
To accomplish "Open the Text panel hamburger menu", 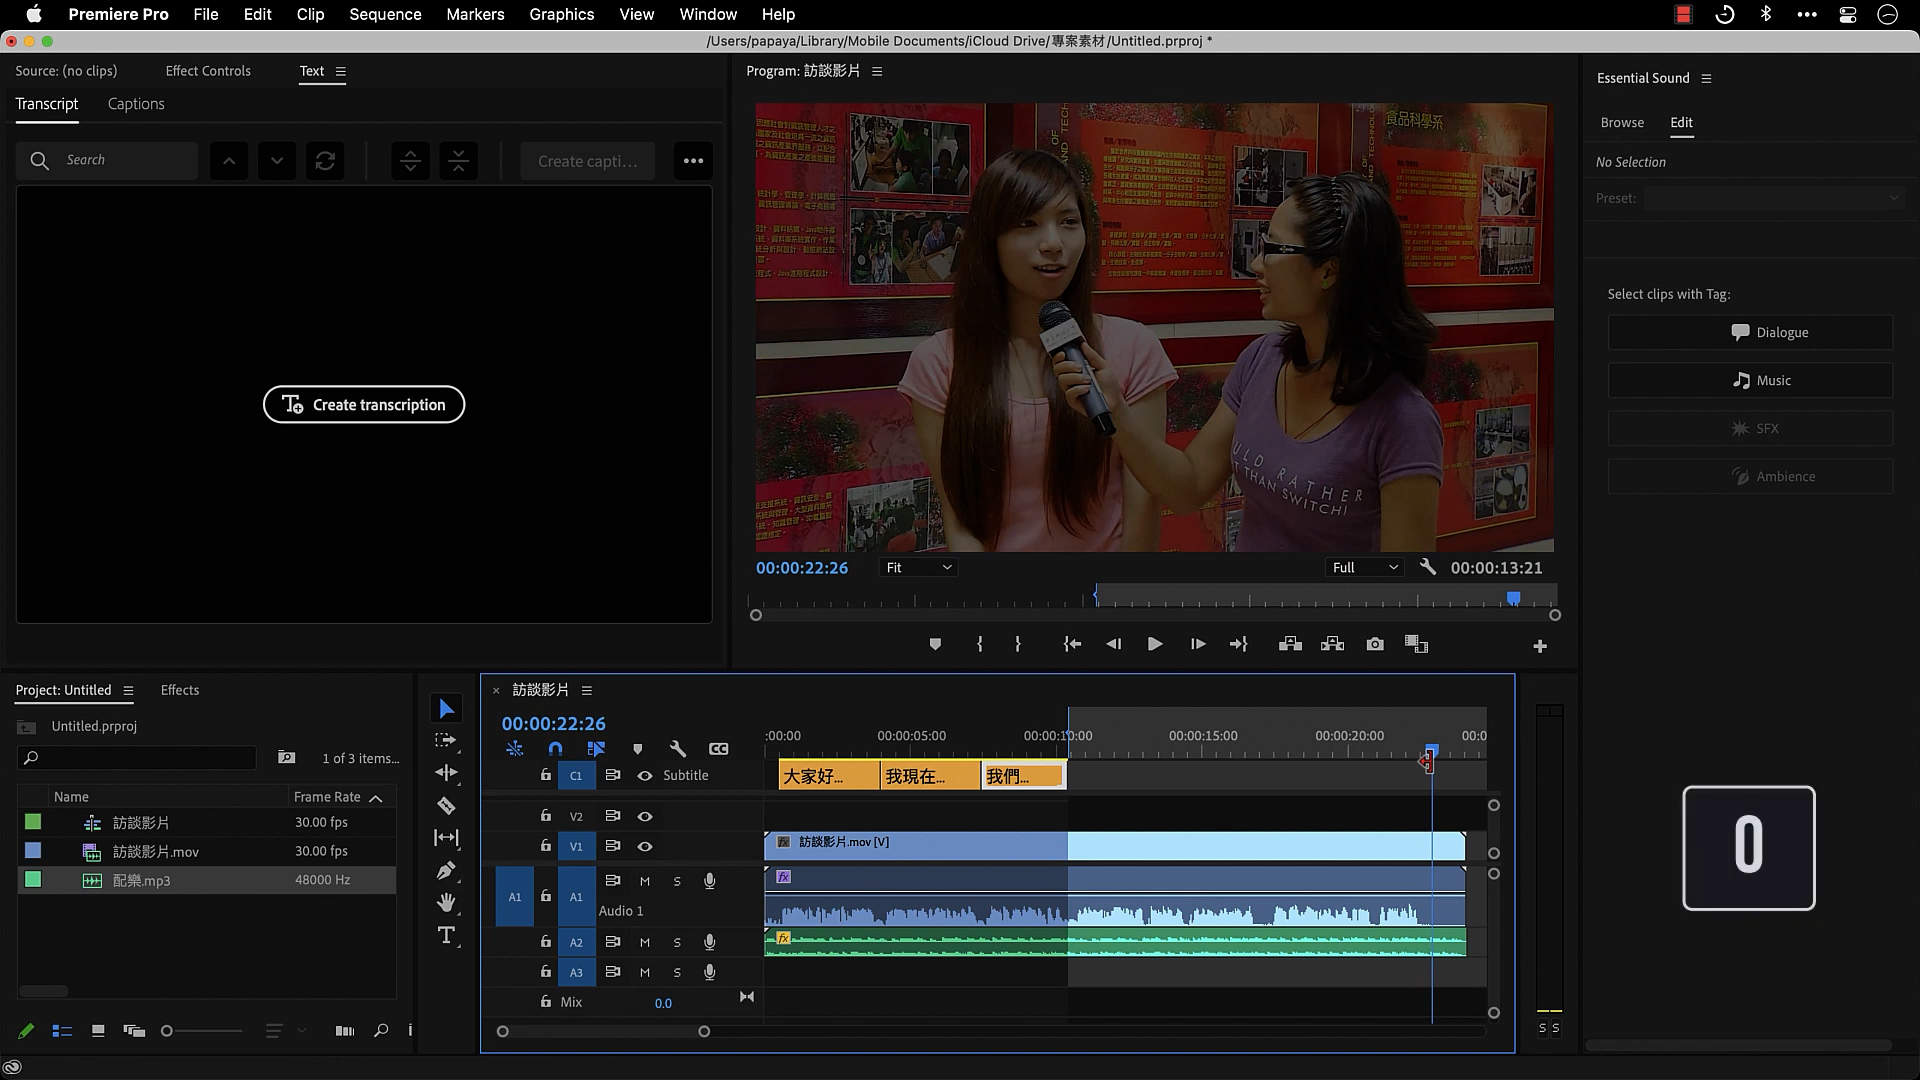I will click(341, 72).
